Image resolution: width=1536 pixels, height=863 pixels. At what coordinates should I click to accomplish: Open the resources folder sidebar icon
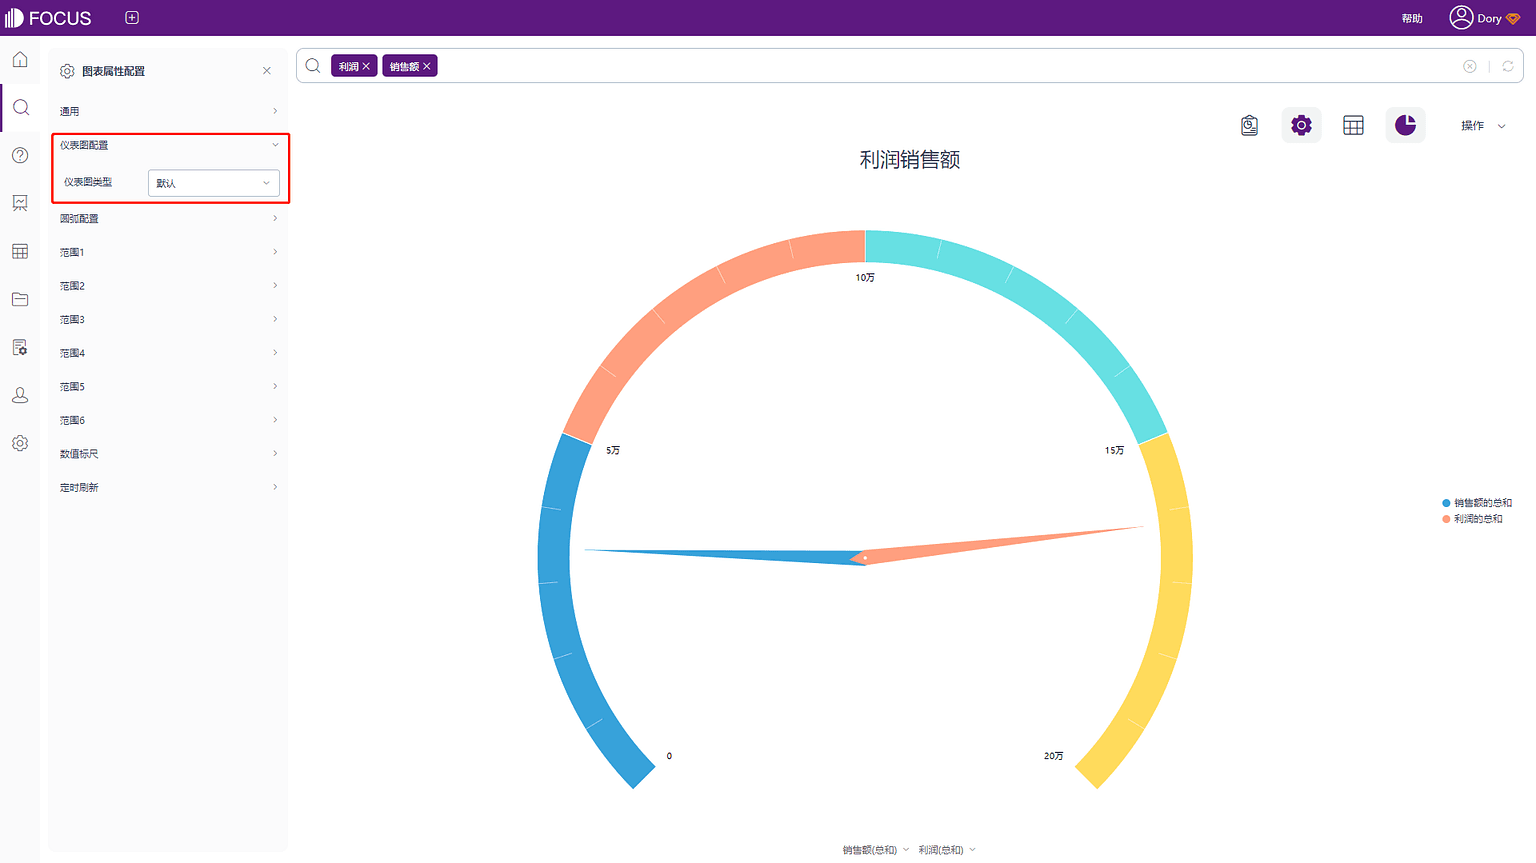(x=20, y=299)
